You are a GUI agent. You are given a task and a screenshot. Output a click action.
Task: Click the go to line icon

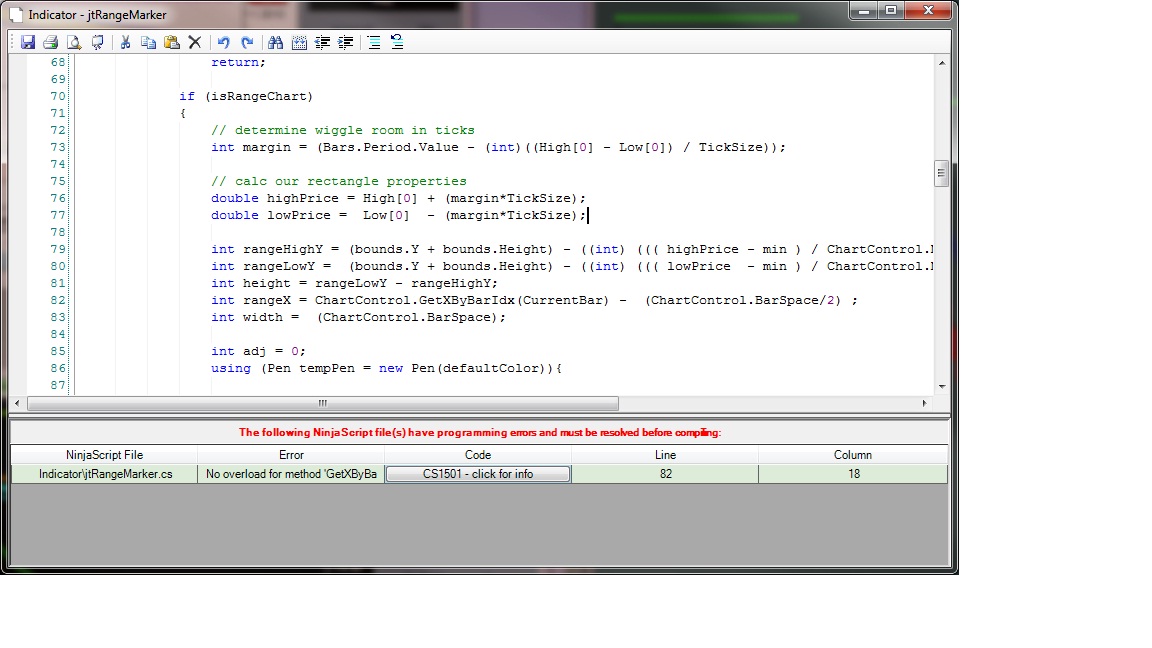299,43
